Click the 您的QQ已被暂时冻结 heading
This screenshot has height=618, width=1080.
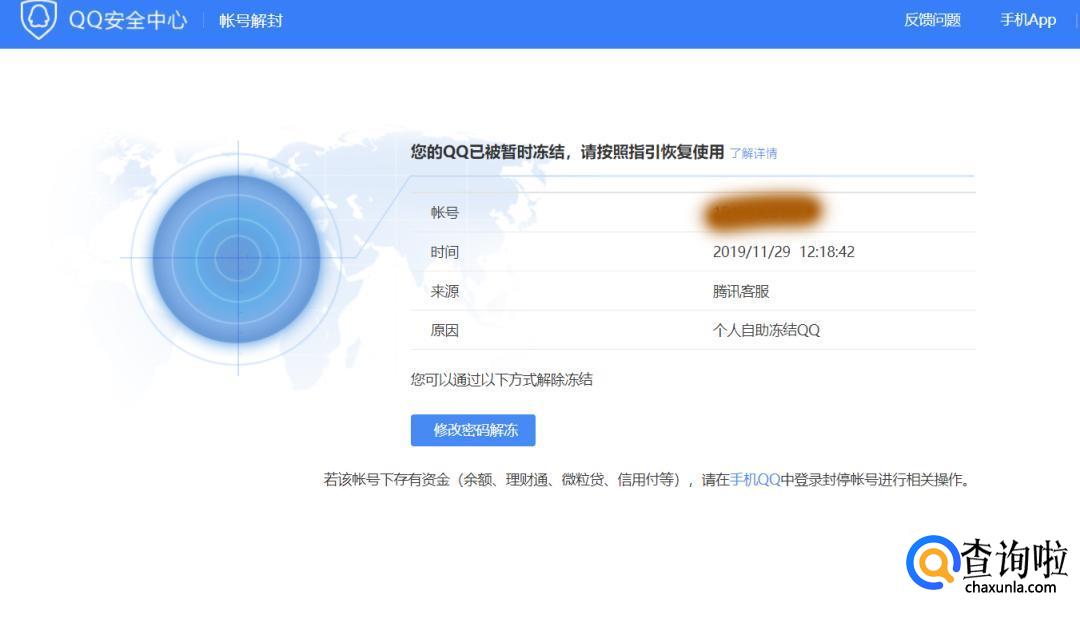pos(566,152)
